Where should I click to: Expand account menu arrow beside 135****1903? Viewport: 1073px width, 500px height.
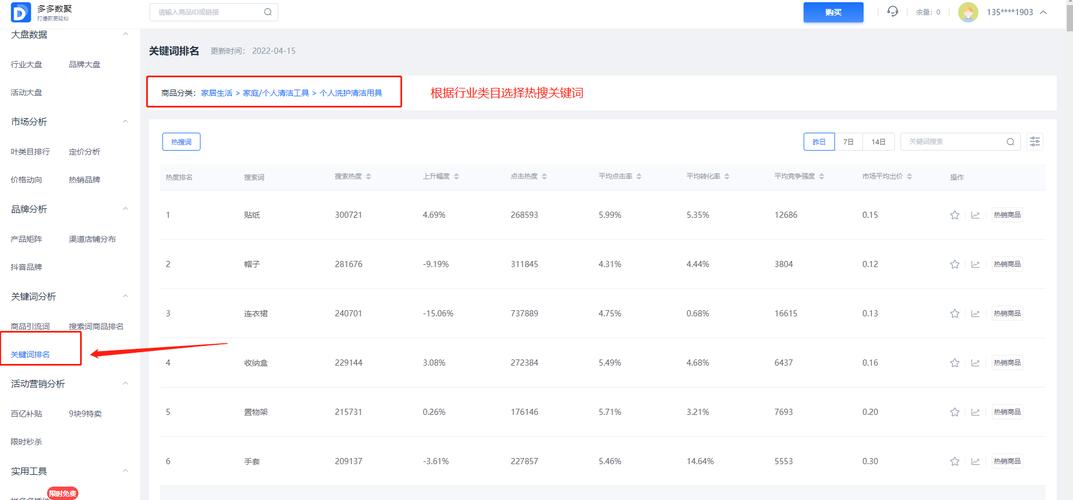(x=1043, y=12)
